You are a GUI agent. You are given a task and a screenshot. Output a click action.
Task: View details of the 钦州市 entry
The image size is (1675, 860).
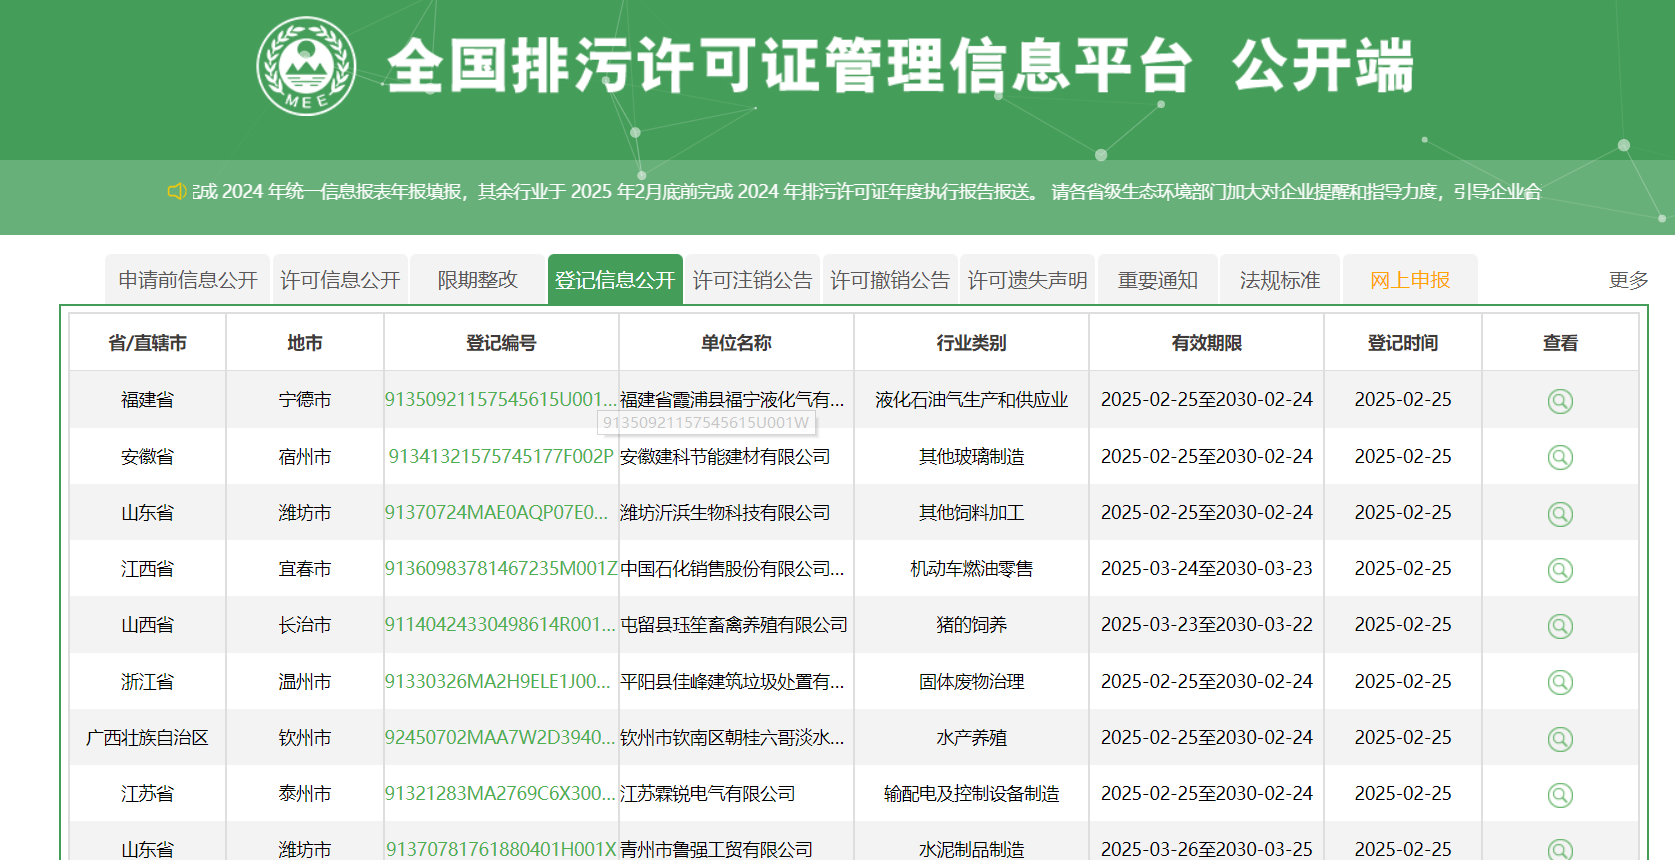tap(1560, 739)
